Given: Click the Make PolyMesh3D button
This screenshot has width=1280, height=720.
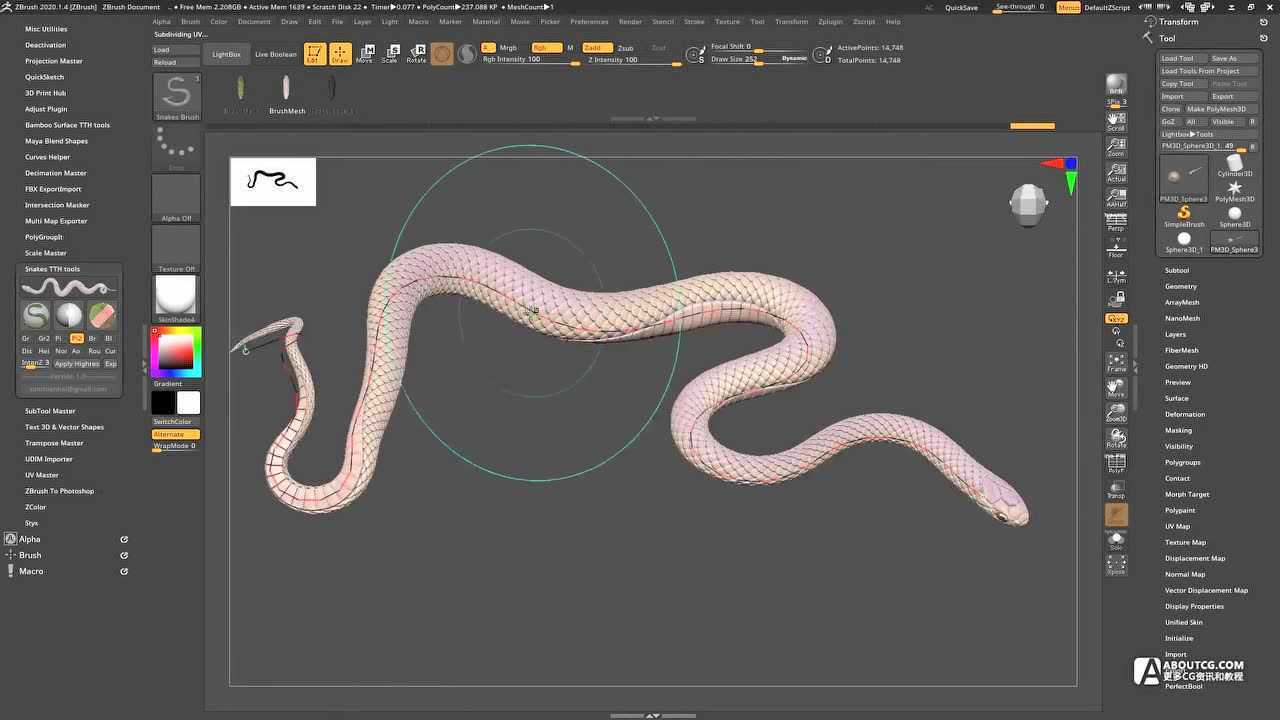Looking at the screenshot, I should click(1215, 108).
